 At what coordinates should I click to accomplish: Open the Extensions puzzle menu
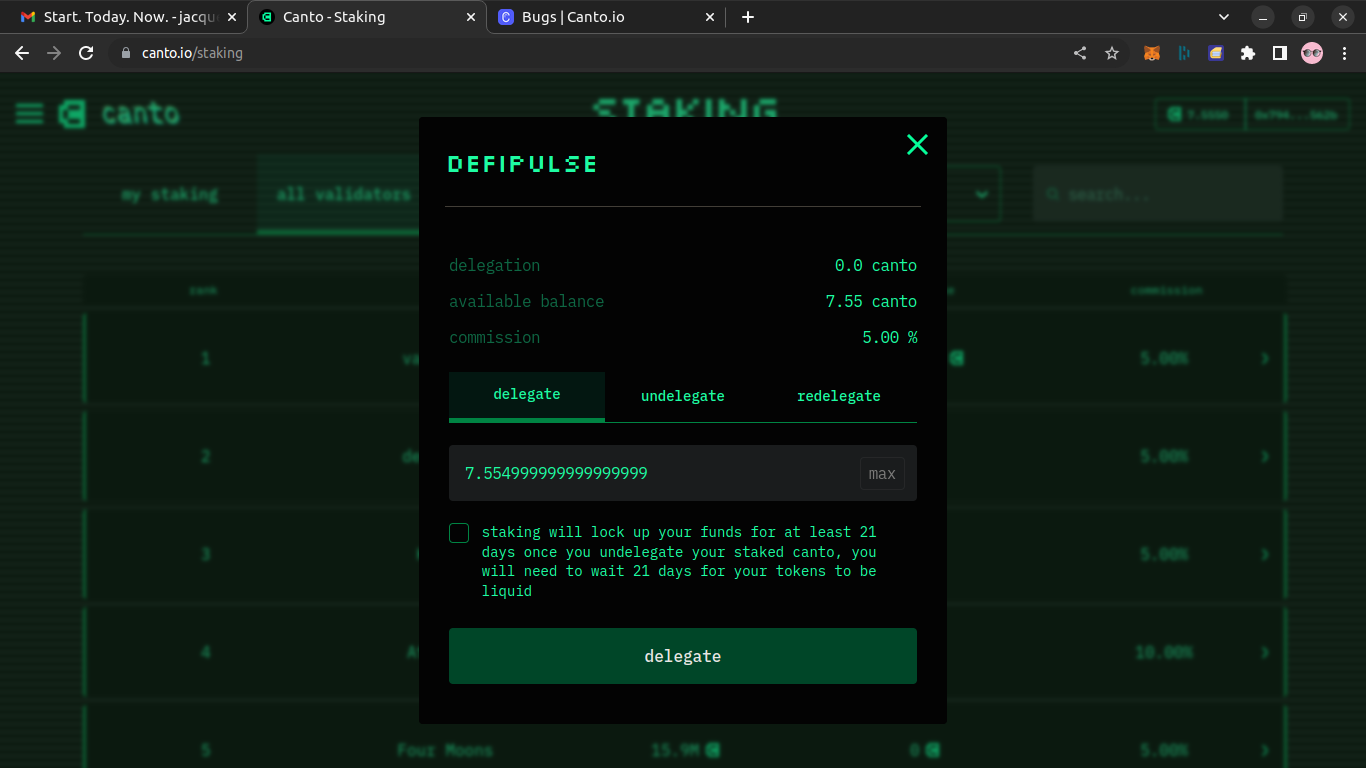(1248, 53)
